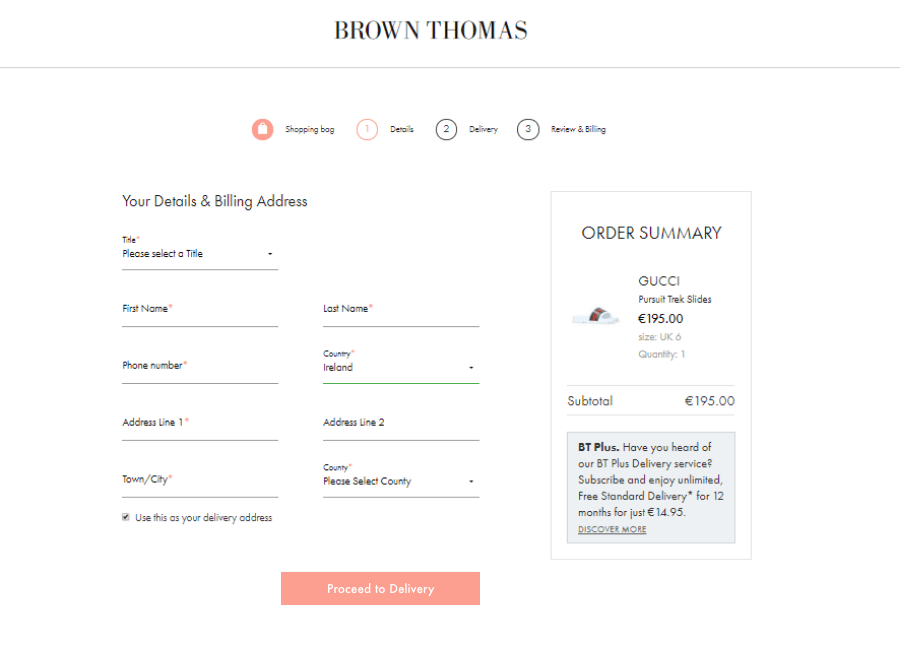
Task: Uncheck 'Use this as your delivery address'
Action: click(x=127, y=517)
